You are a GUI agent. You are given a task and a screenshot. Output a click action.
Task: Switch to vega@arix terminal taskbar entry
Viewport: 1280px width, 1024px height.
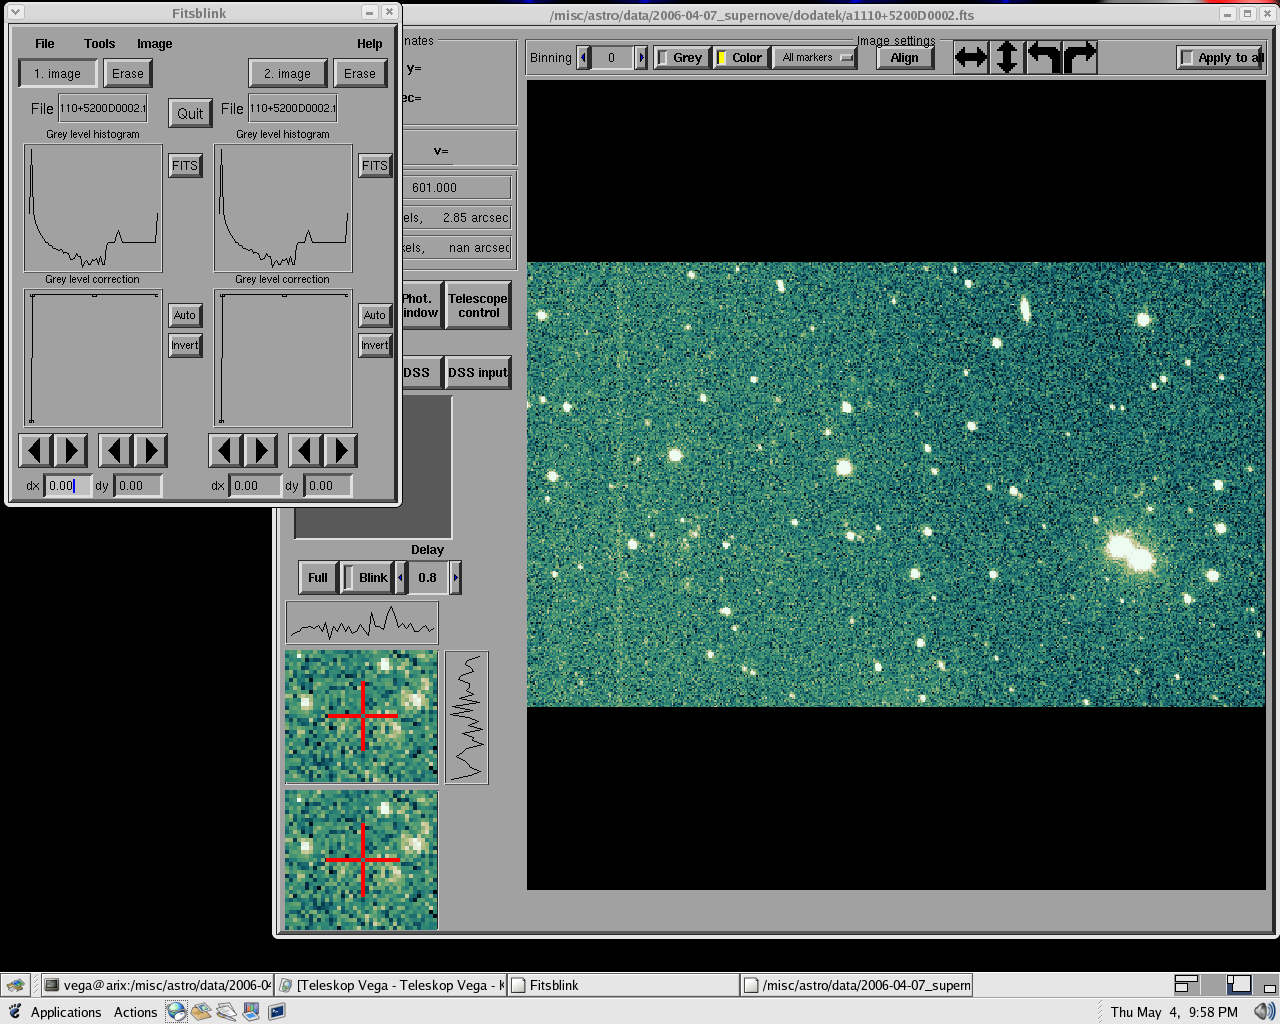click(x=158, y=985)
